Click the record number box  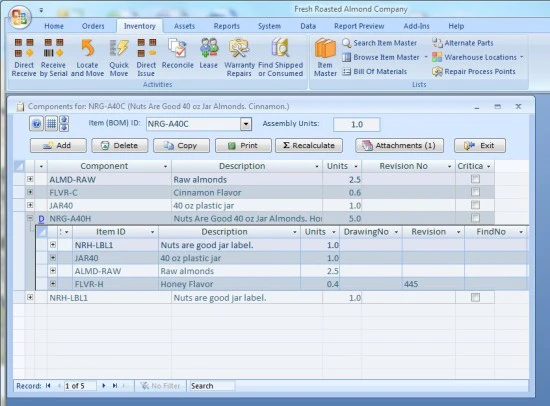[x=80, y=386]
